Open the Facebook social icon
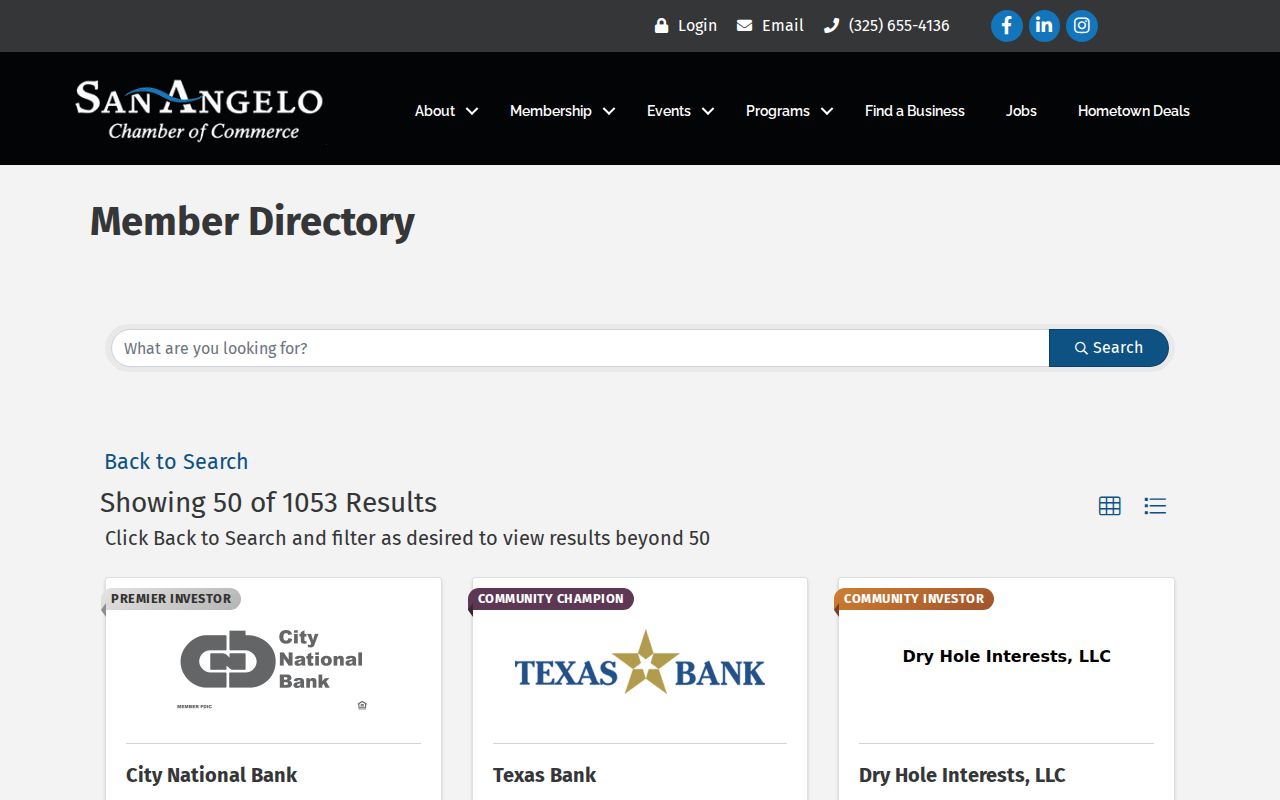 (1007, 26)
